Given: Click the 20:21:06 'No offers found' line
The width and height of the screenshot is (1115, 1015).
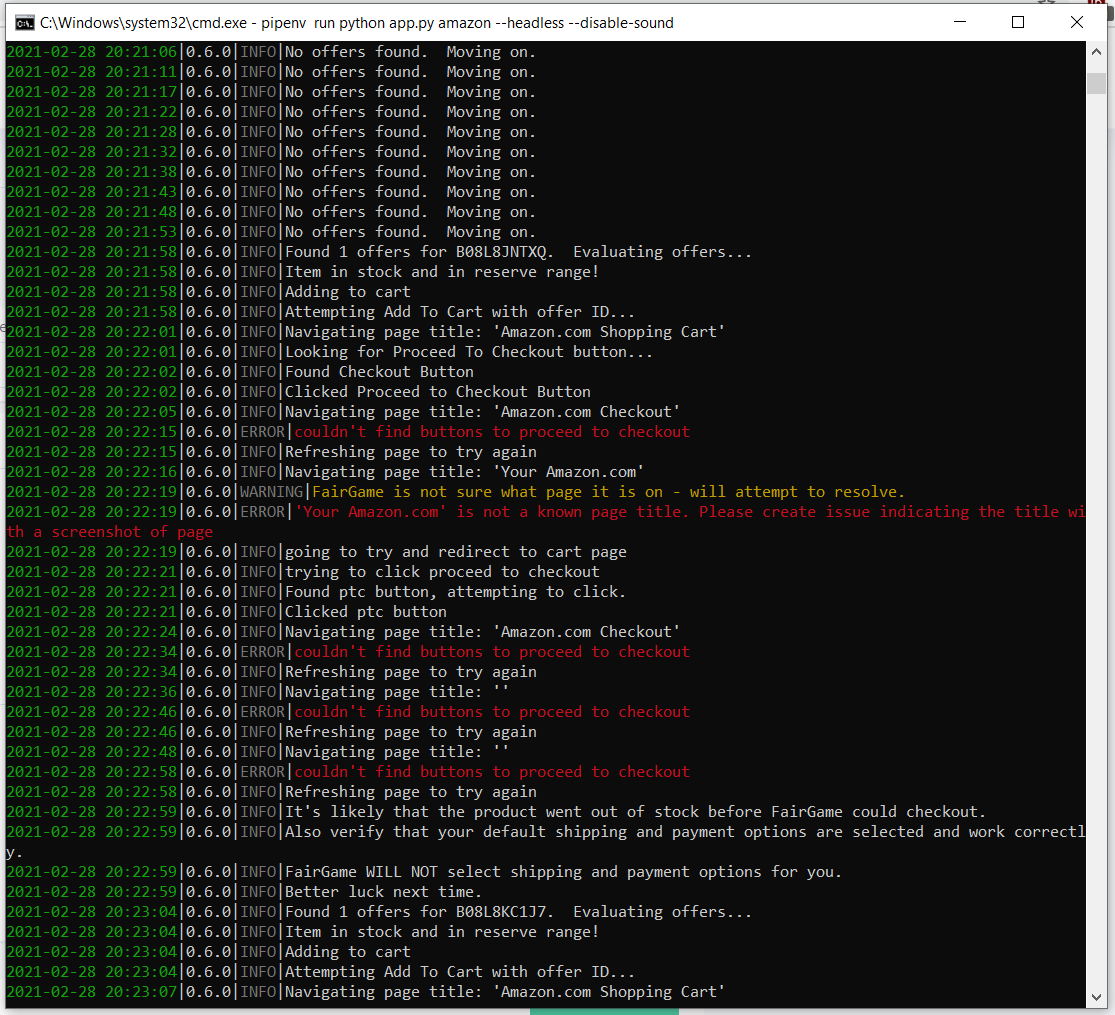Looking at the screenshot, I should tap(271, 52).
